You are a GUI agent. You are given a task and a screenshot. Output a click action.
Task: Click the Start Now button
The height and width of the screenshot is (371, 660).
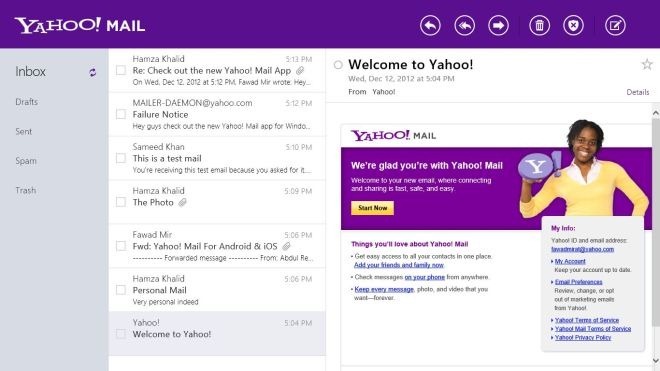tap(373, 208)
